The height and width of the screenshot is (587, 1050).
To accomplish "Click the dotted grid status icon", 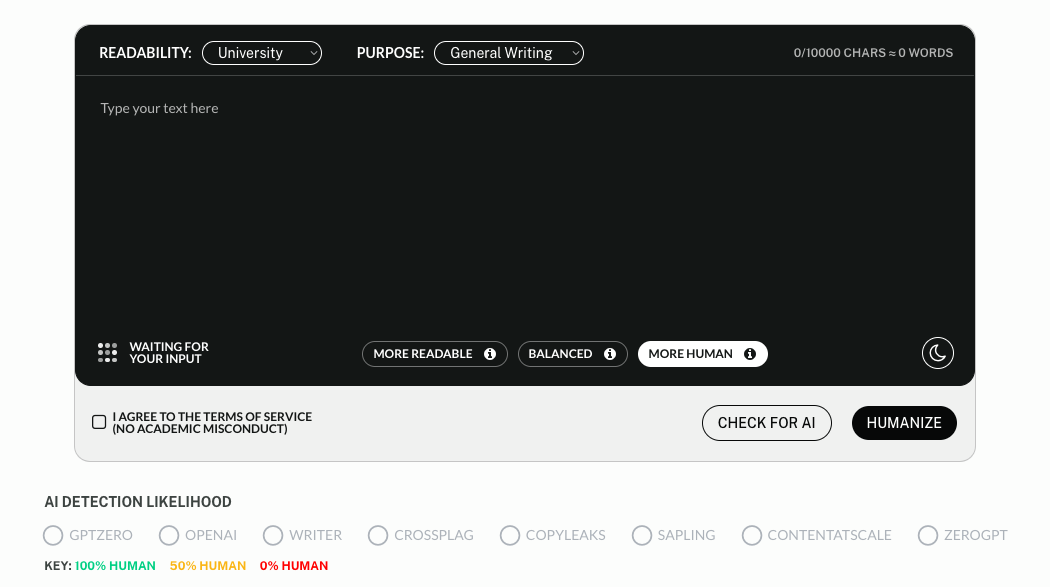I will point(107,353).
